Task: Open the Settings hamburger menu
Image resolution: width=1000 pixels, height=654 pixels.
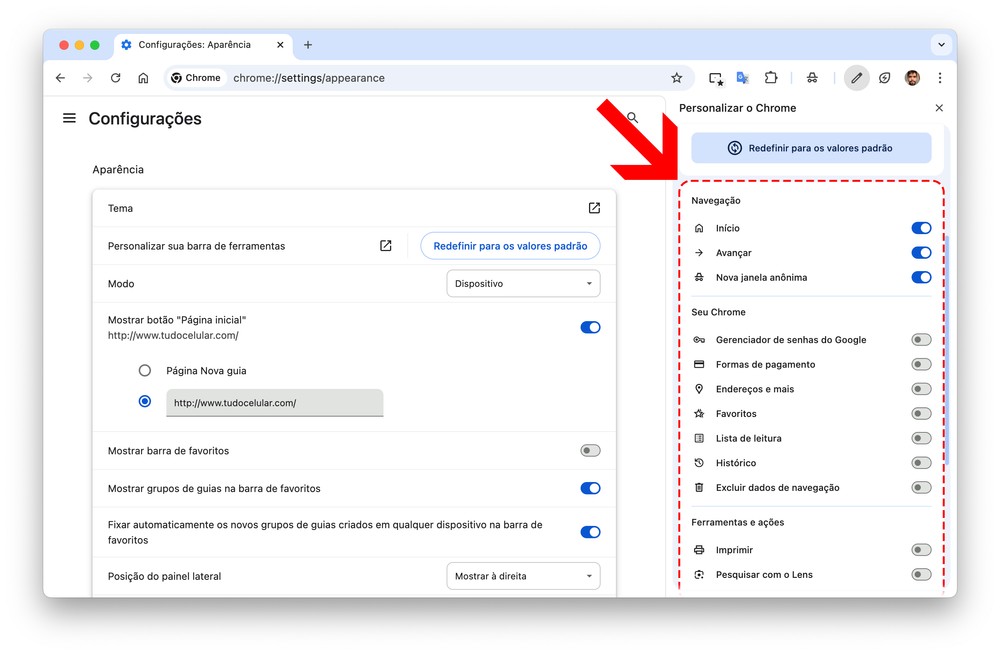Action: 70,118
